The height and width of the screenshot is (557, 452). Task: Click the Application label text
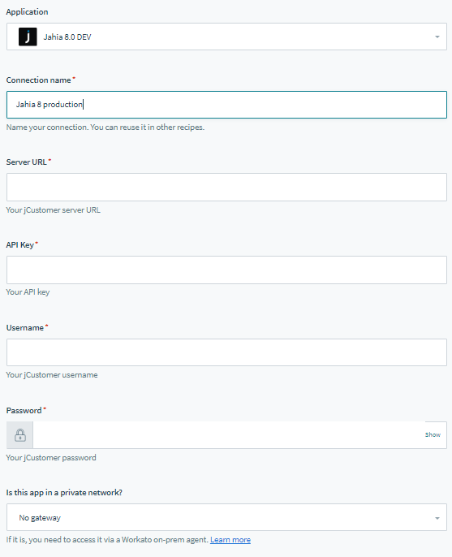click(x=27, y=12)
